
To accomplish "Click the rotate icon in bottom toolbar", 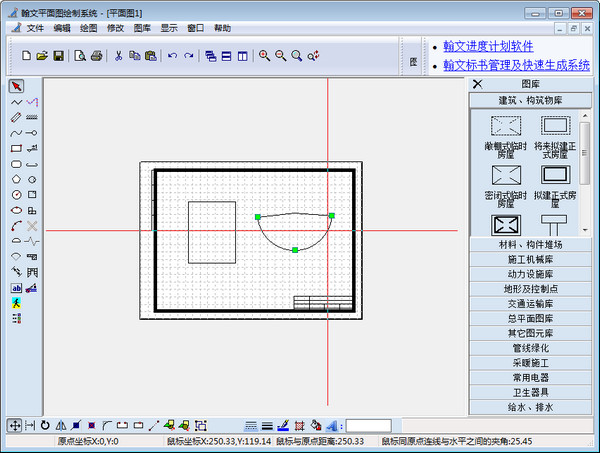I will (x=45, y=425).
